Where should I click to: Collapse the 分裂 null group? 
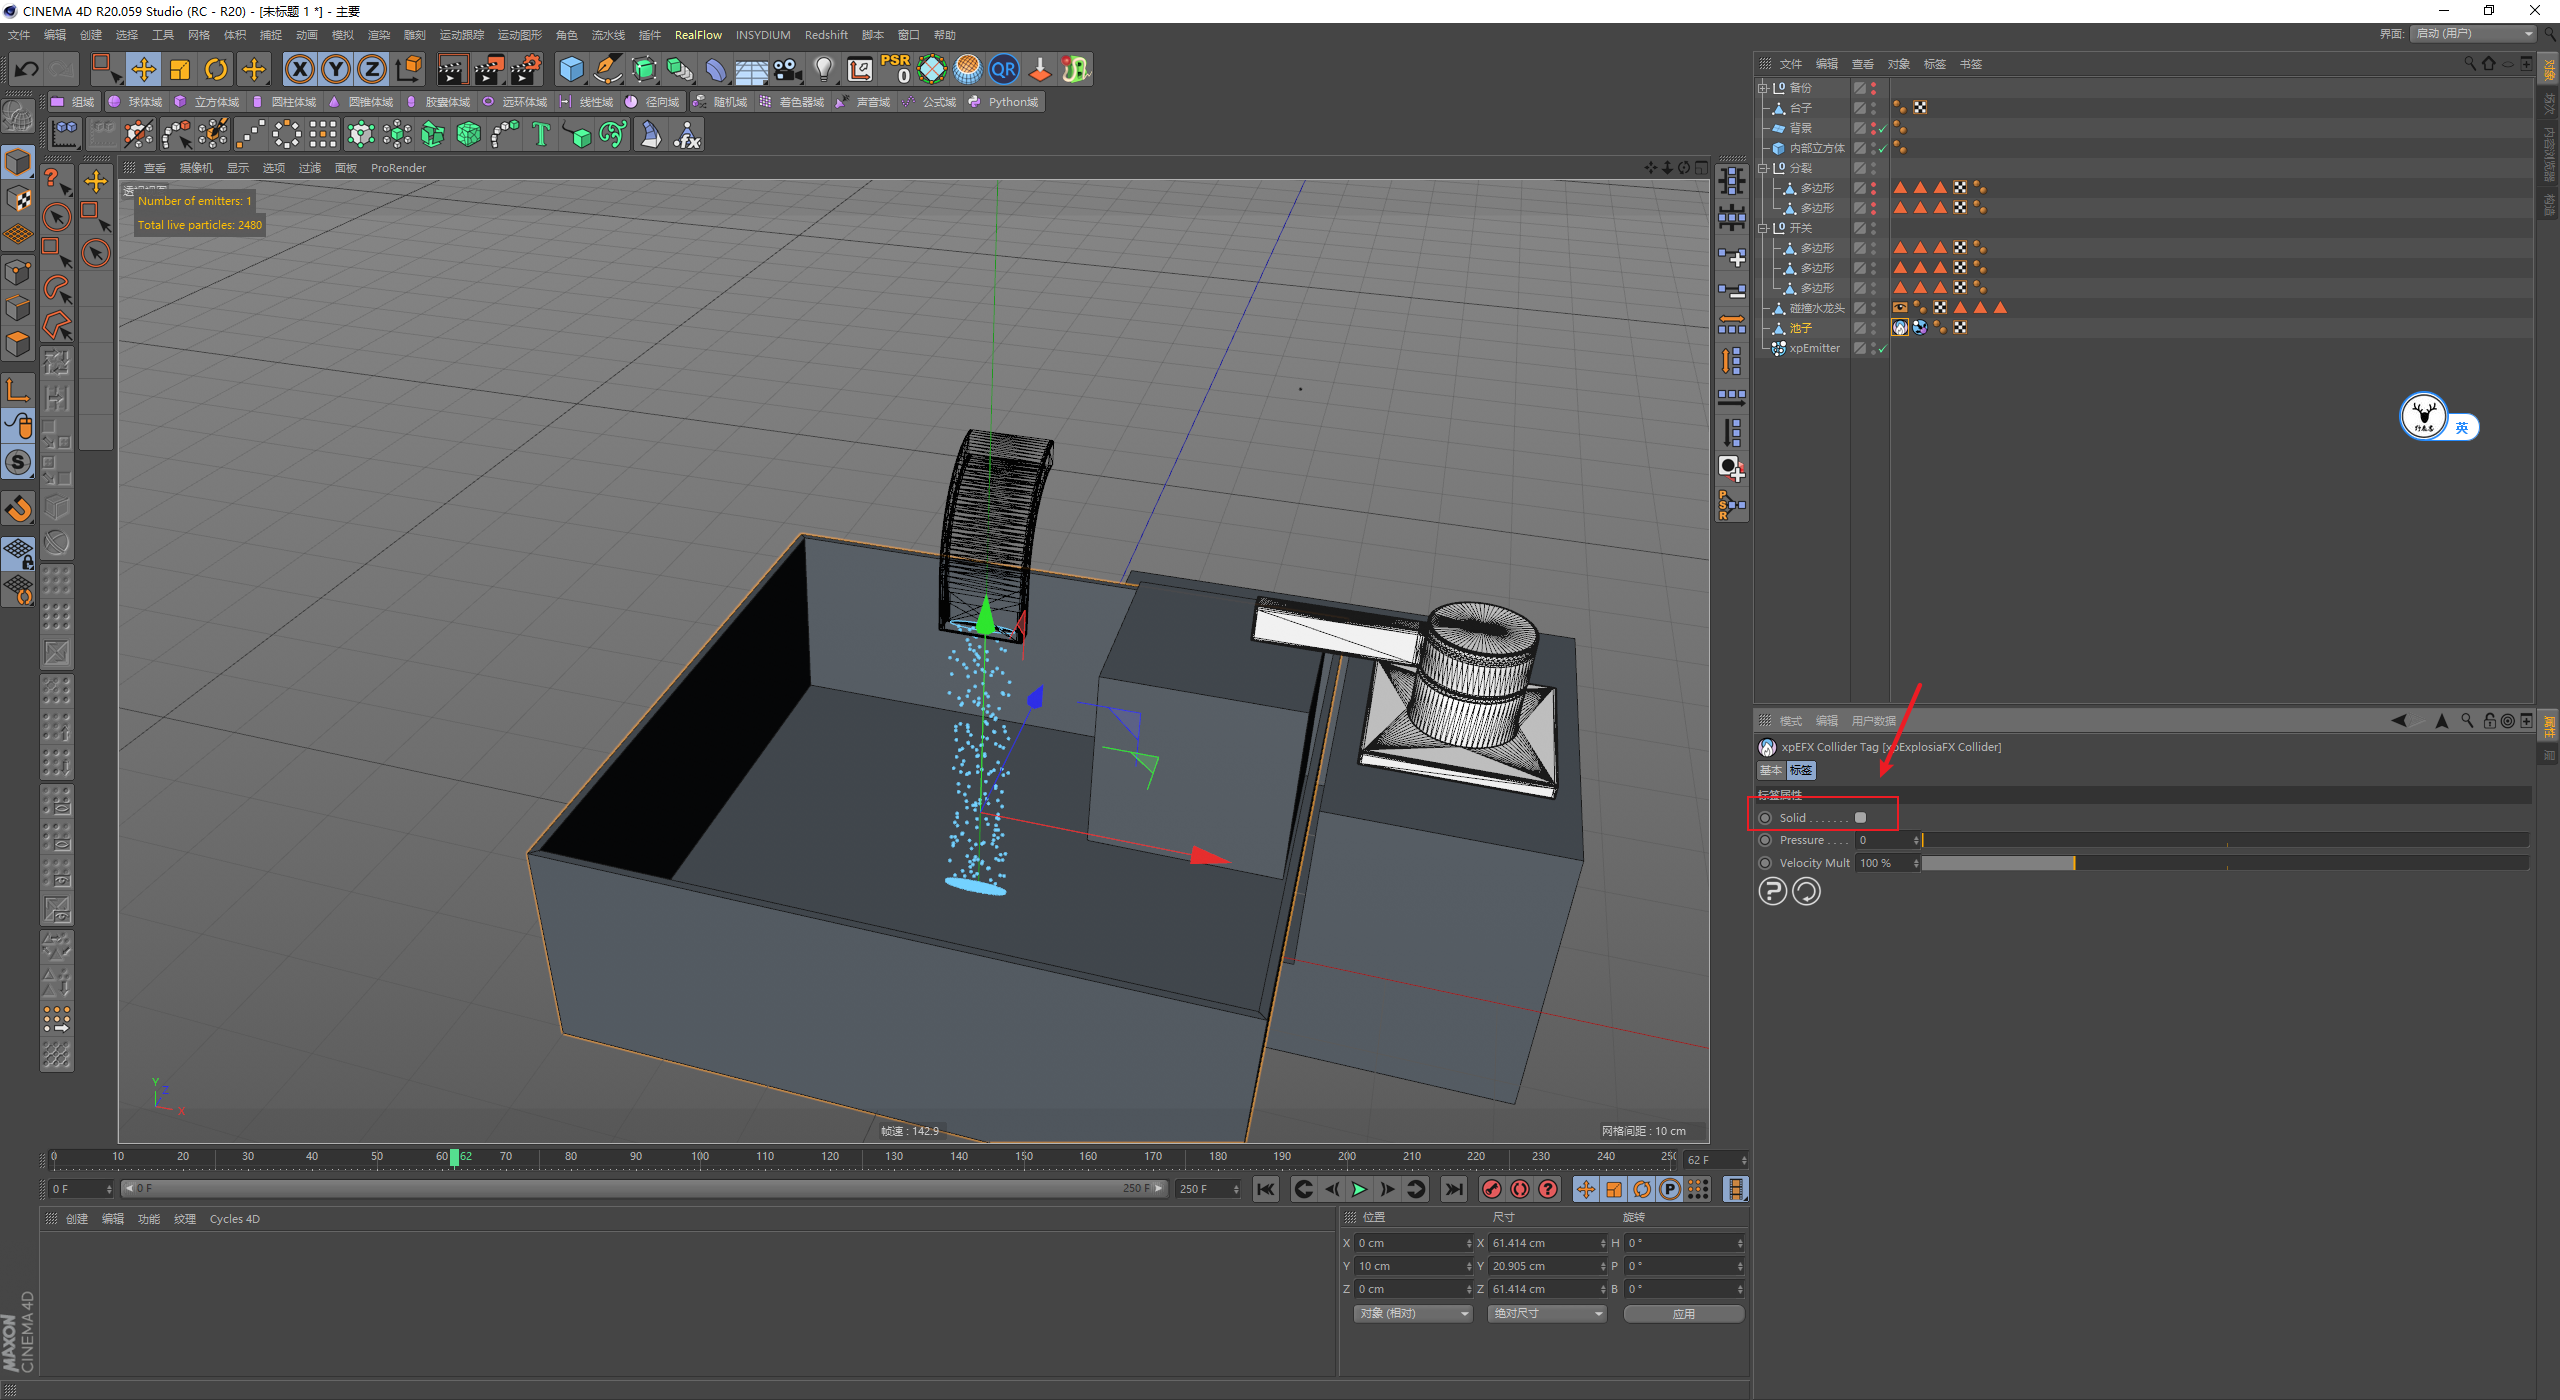[x=1763, y=168]
